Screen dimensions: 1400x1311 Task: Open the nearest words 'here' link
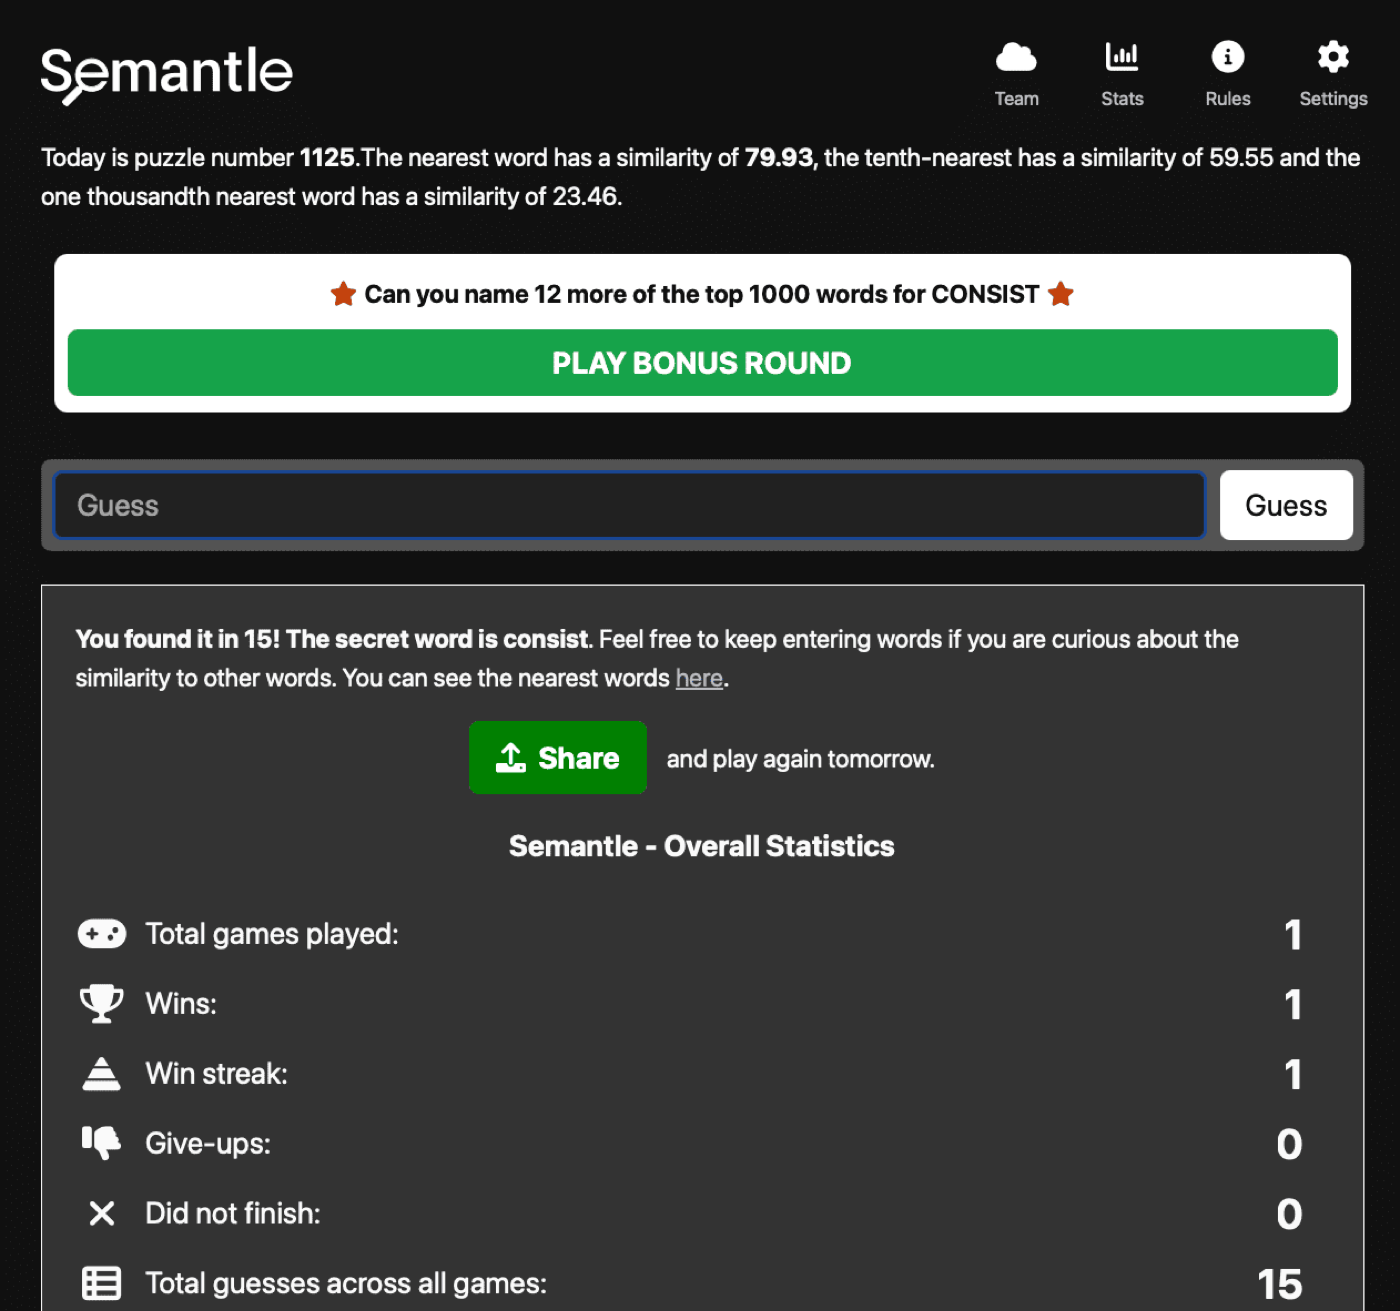[x=699, y=678]
